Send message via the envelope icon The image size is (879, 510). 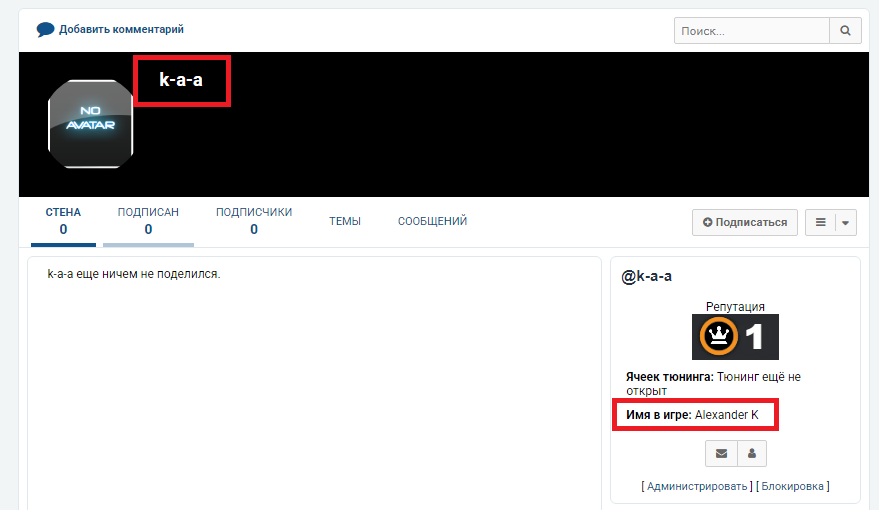(721, 453)
